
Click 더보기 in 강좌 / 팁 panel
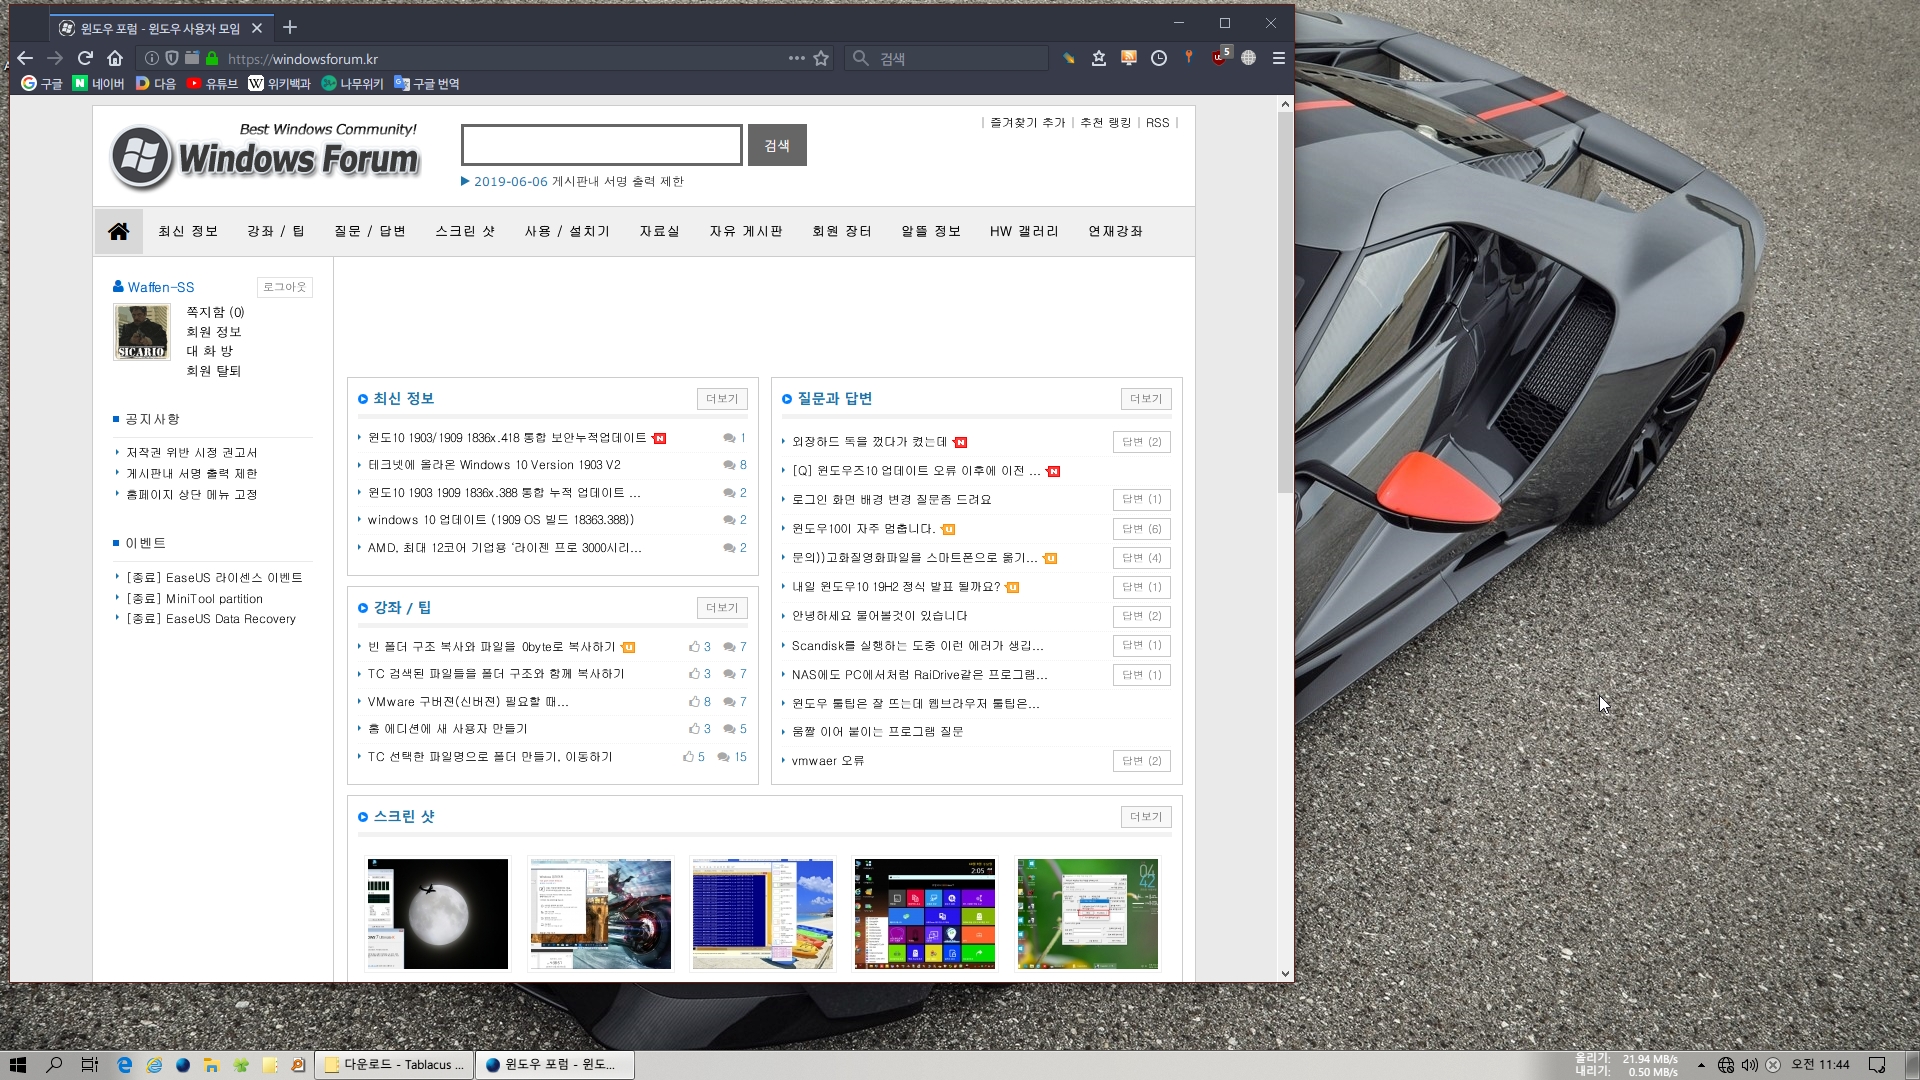721,608
